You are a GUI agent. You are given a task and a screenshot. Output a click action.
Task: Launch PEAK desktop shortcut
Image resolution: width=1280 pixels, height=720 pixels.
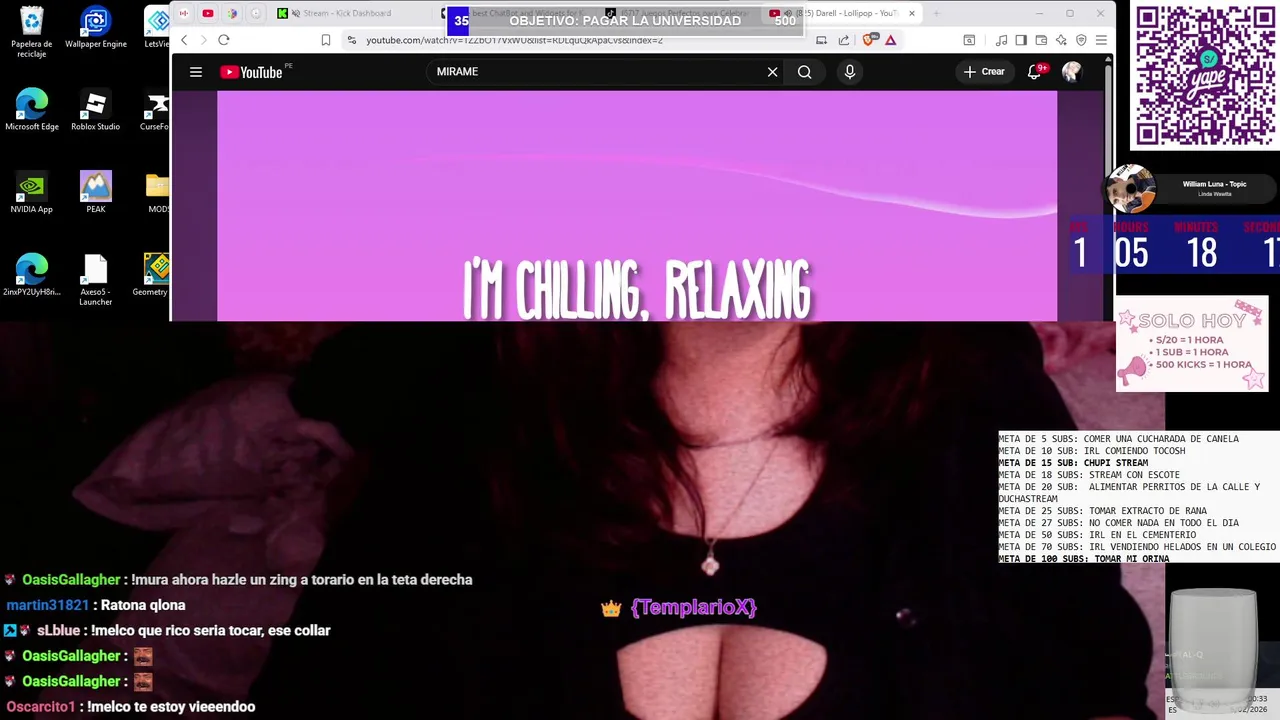tap(96, 193)
